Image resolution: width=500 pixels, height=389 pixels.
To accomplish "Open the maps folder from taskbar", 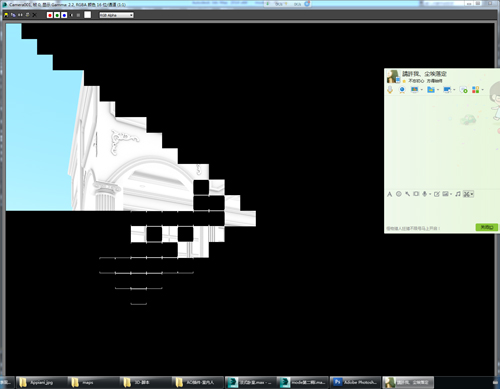I will coord(93,382).
